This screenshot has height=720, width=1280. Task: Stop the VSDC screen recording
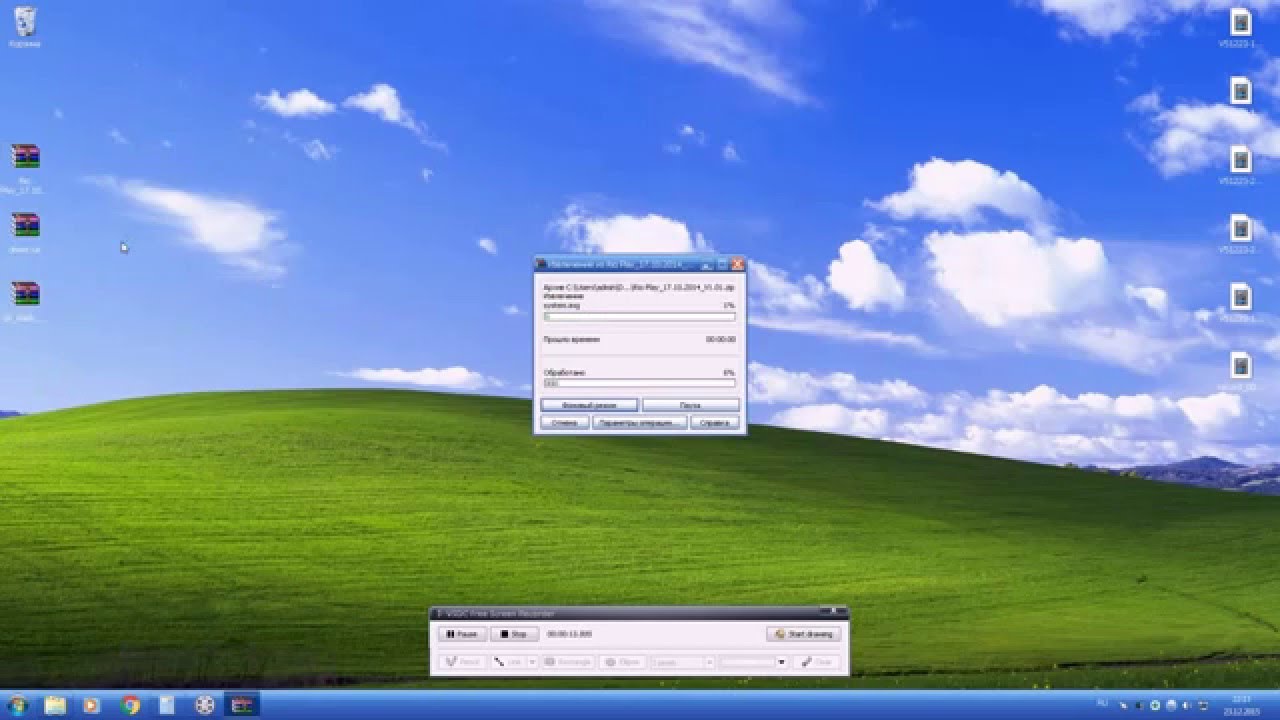(x=514, y=634)
